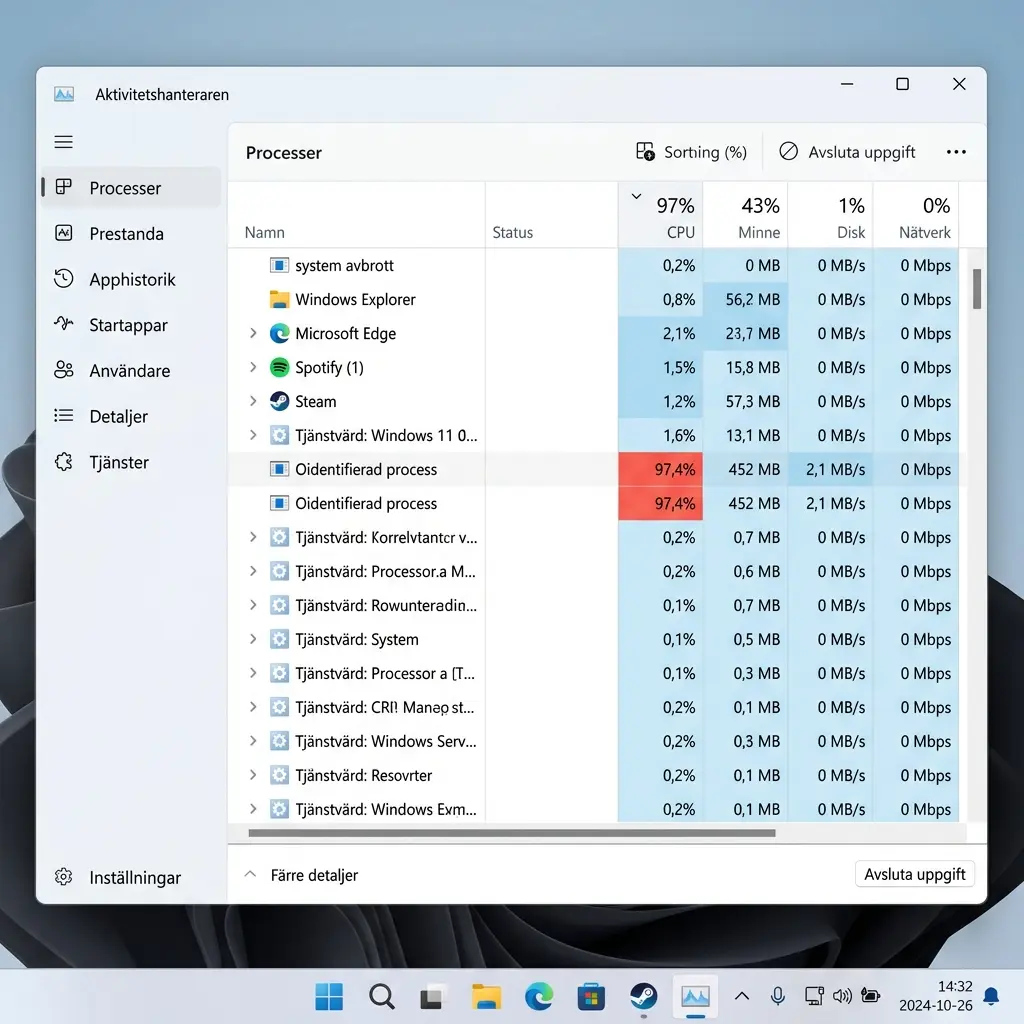Click the Microsoft Edge process icon
The image size is (1024, 1024).
coord(280,334)
